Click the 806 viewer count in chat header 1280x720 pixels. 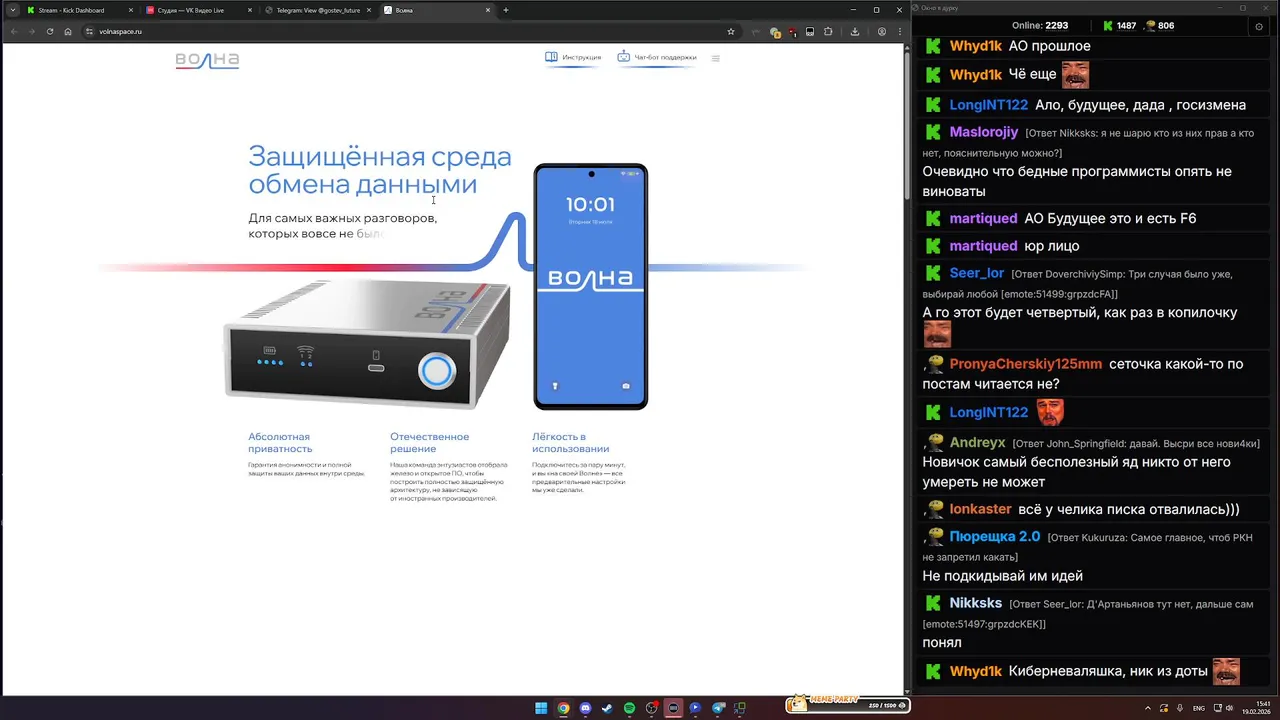pyautogui.click(x=1159, y=26)
